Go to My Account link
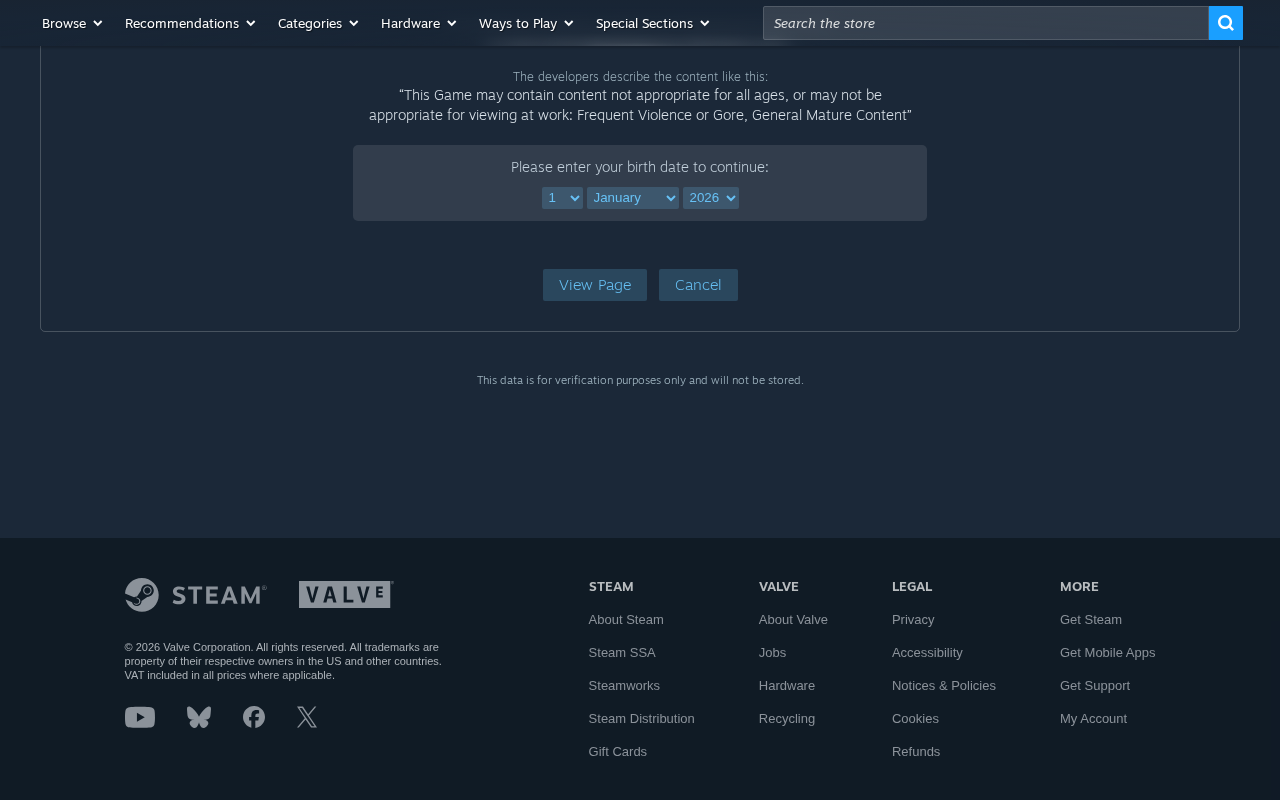1280x800 pixels. (1093, 719)
